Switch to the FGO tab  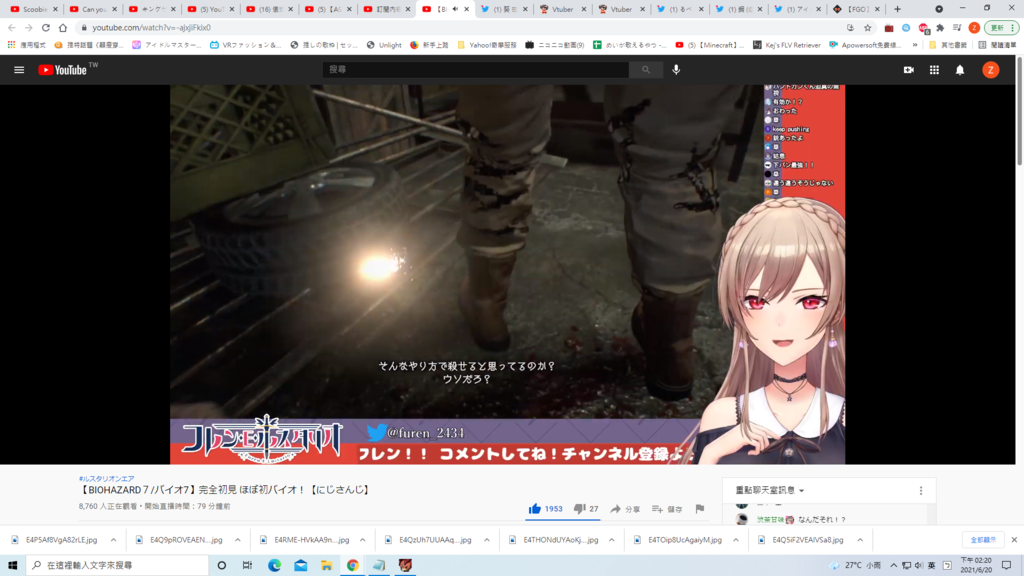pyautogui.click(x=856, y=9)
